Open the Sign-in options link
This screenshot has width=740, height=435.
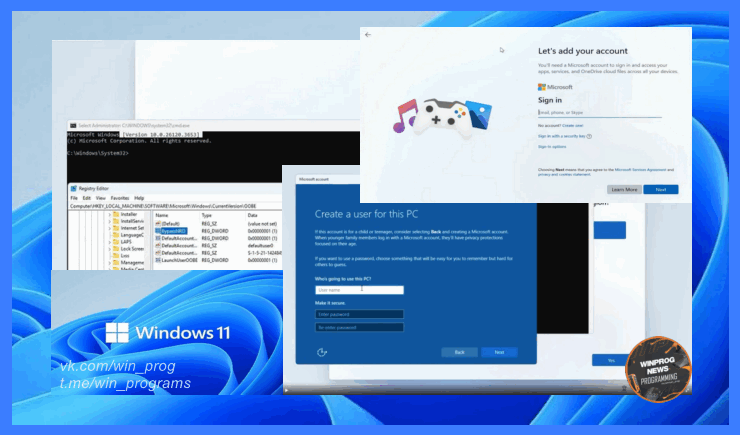click(552, 147)
